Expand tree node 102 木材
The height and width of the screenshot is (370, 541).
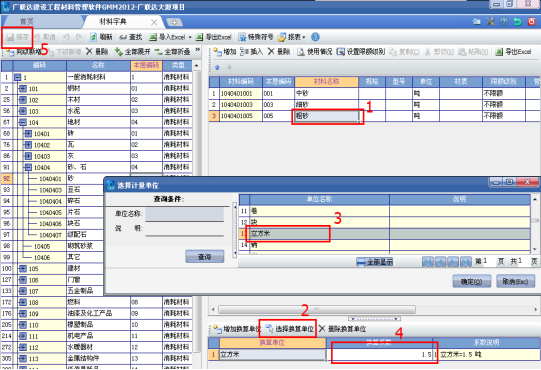tap(22, 100)
